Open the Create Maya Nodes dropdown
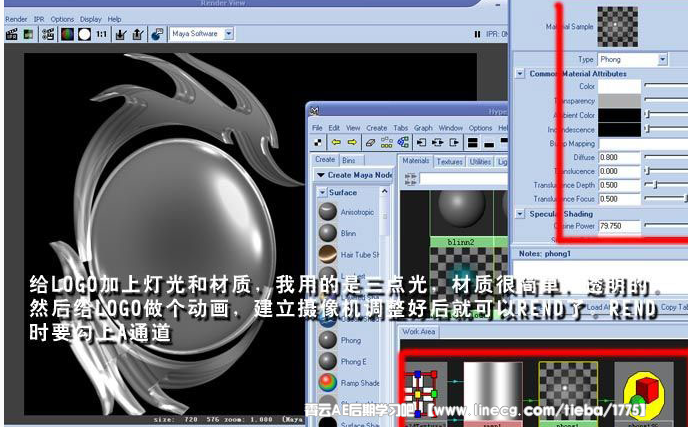The image size is (688, 427). pyautogui.click(x=353, y=175)
